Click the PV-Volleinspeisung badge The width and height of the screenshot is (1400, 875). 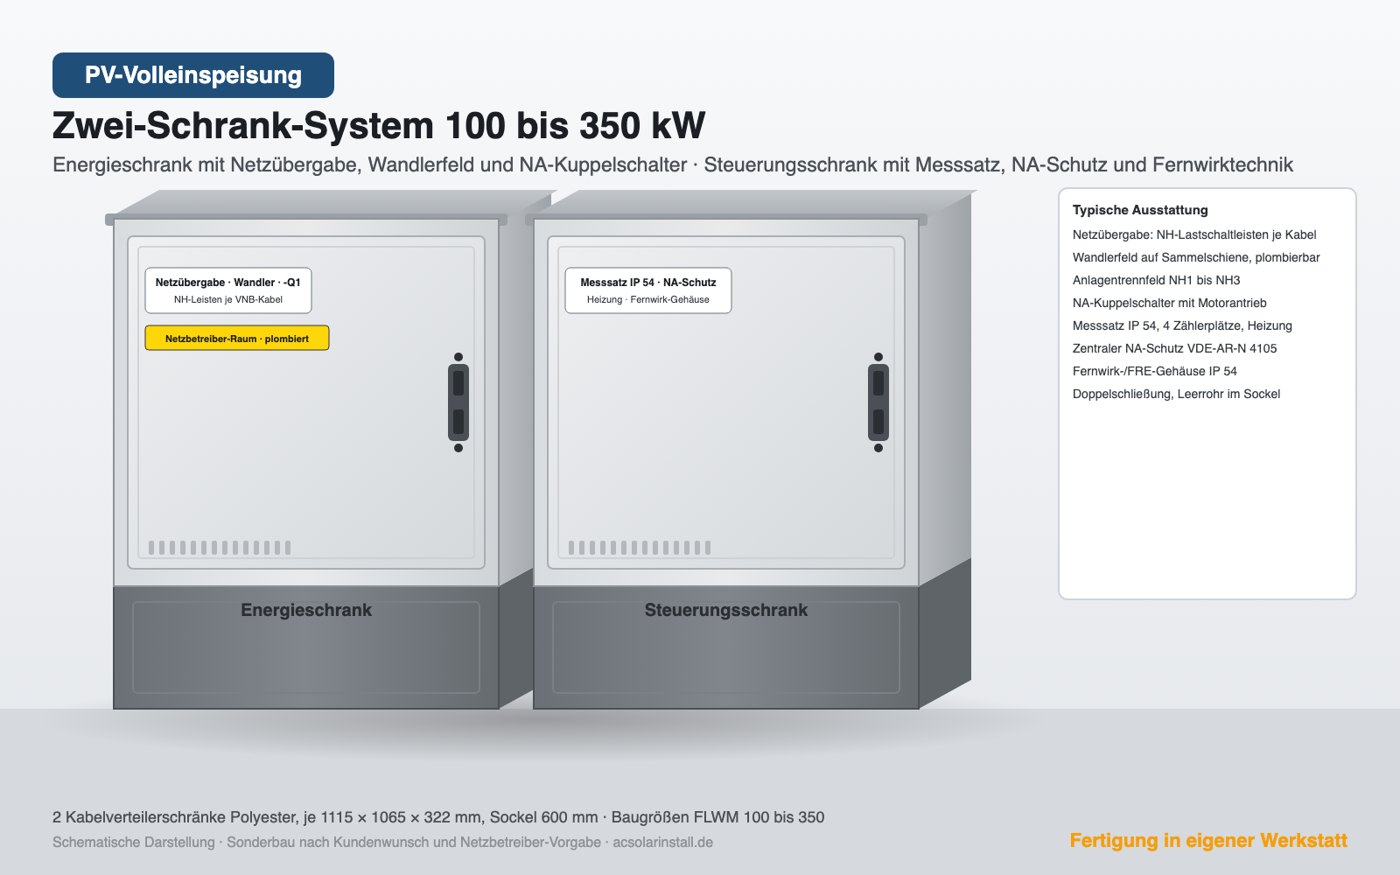pyautogui.click(x=193, y=75)
